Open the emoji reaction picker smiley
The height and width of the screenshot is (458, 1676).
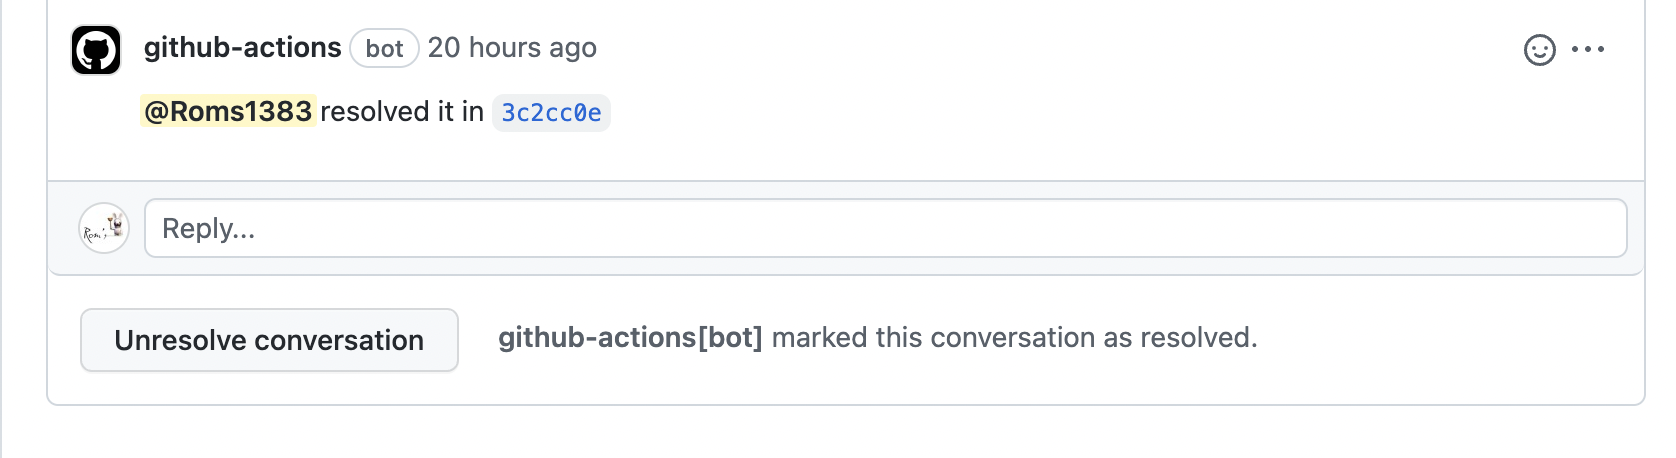pyautogui.click(x=1539, y=50)
